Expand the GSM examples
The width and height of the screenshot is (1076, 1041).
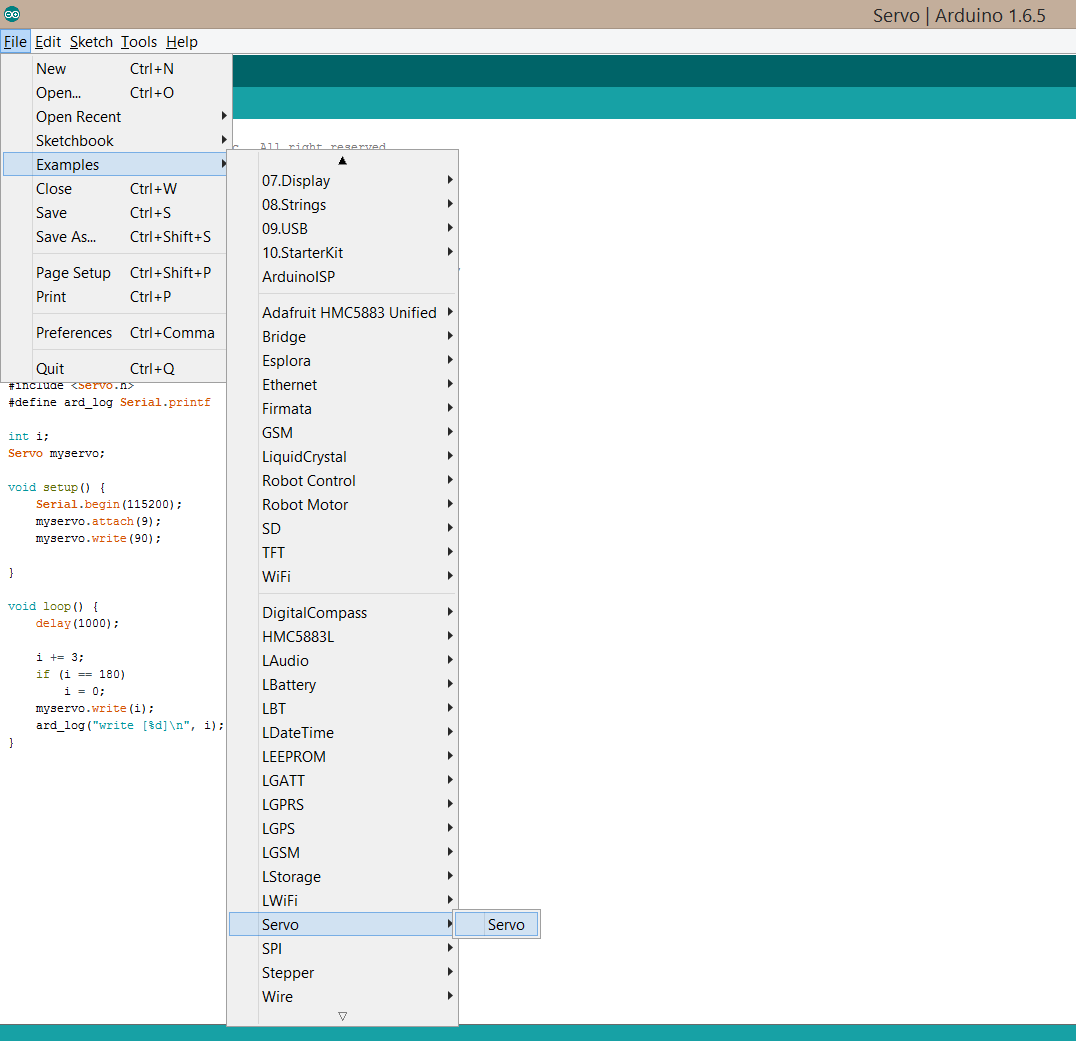tap(342, 433)
